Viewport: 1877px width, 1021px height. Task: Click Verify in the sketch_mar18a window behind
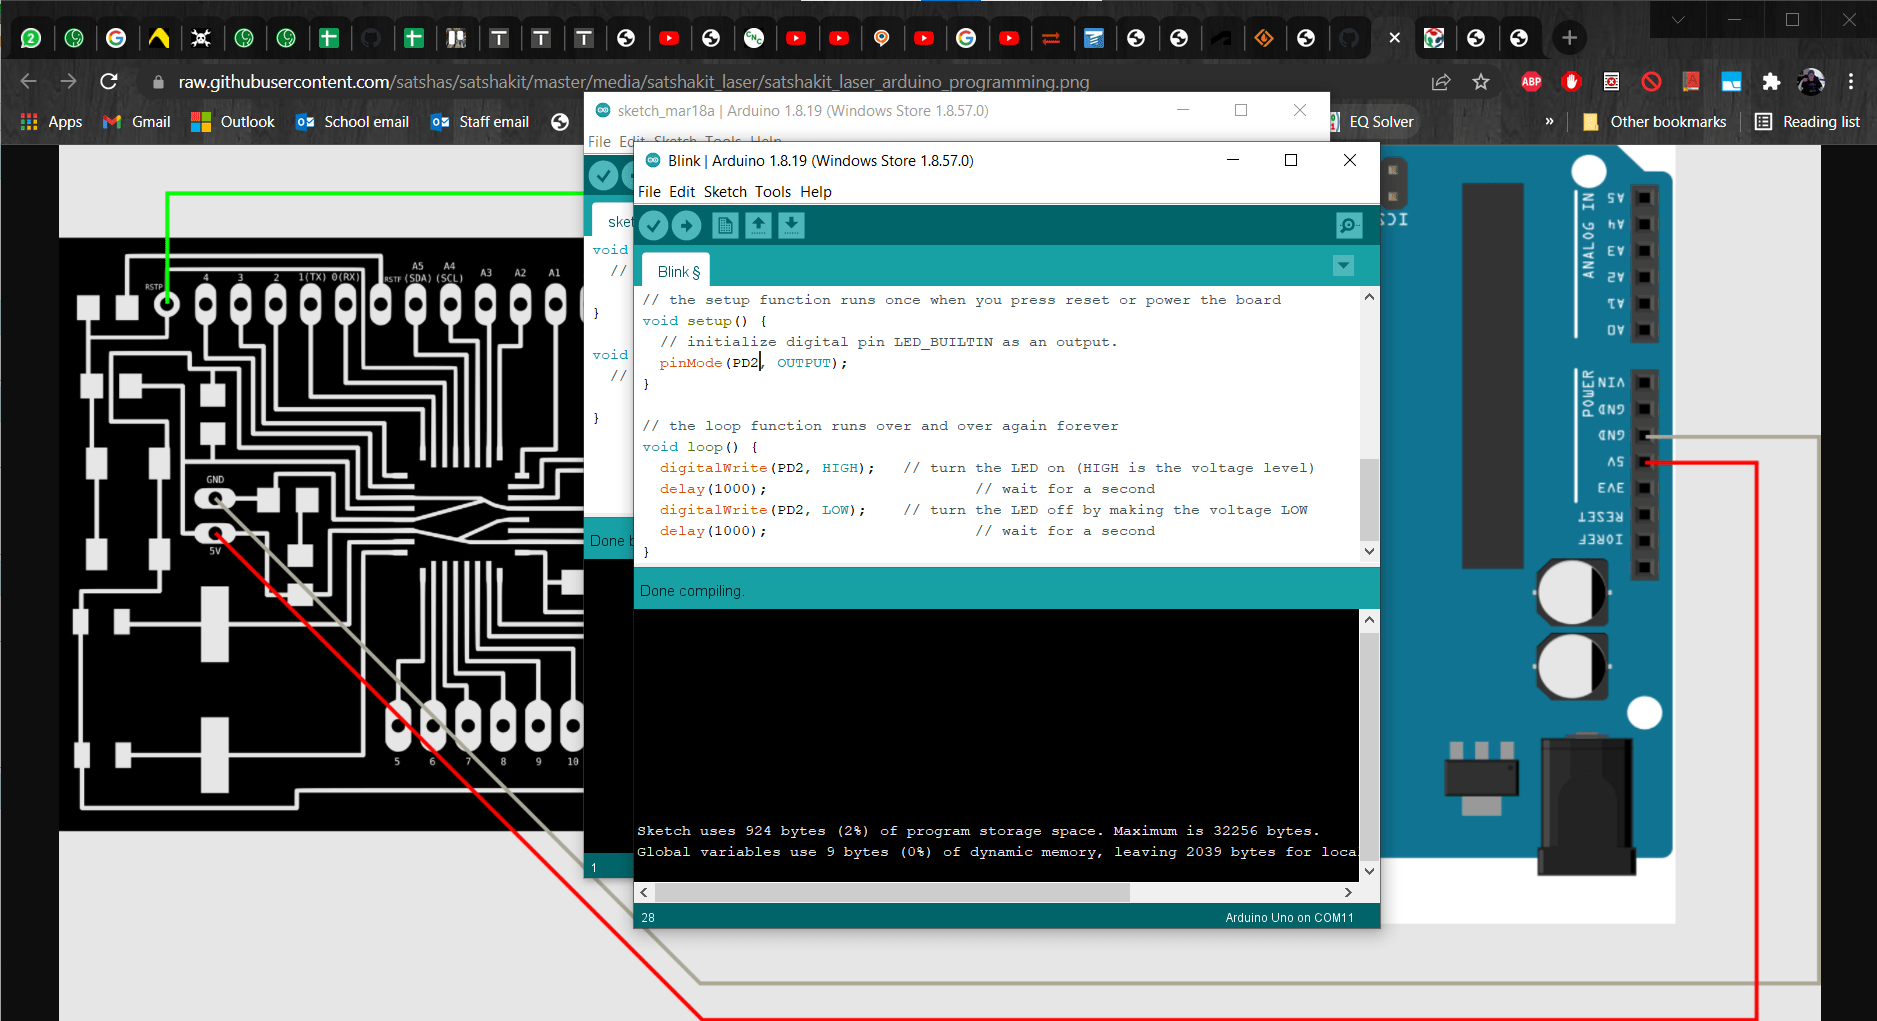pyautogui.click(x=603, y=176)
